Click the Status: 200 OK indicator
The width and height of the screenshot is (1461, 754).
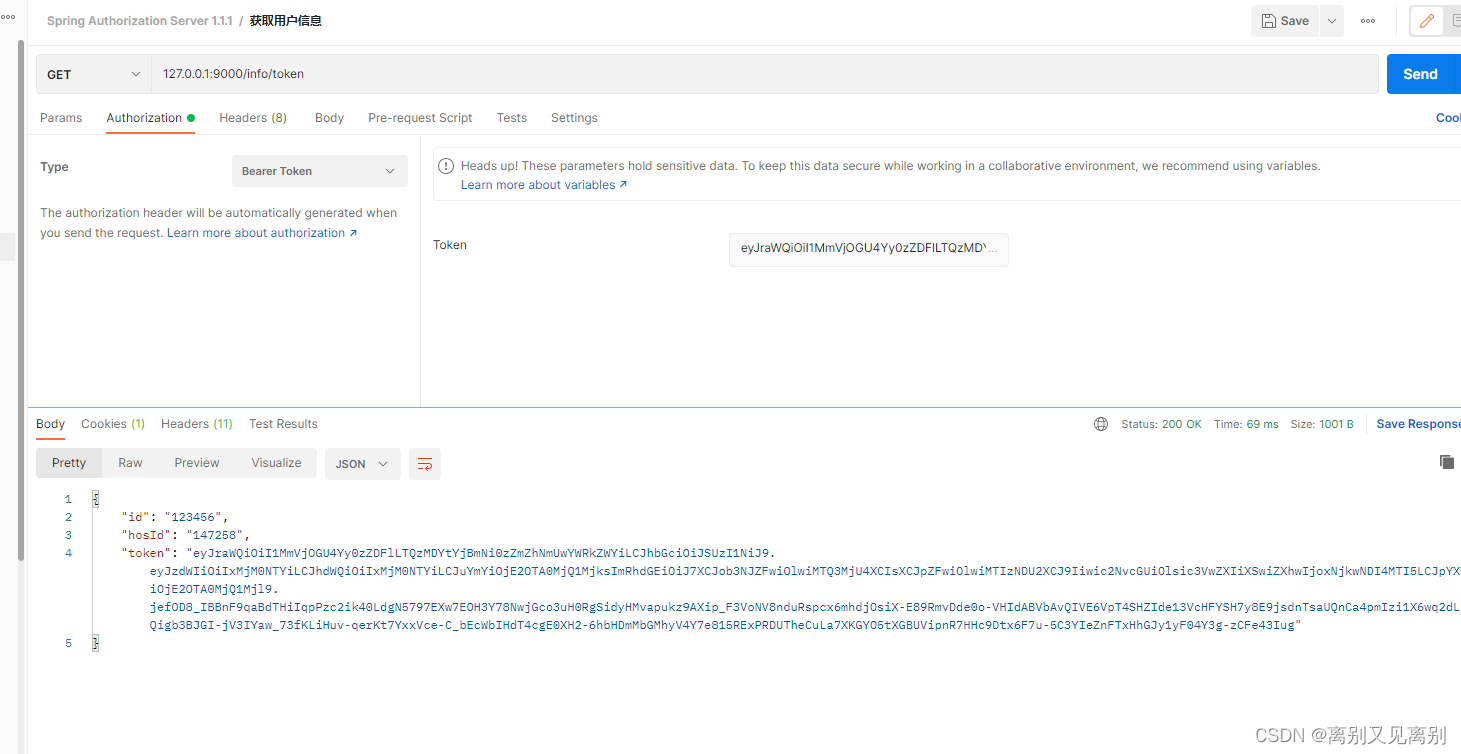(1161, 424)
